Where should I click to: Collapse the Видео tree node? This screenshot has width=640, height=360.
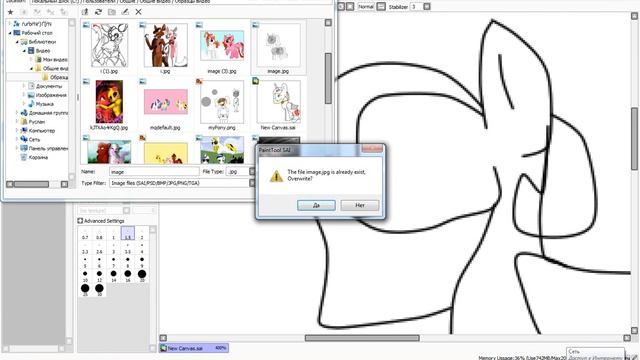click(x=24, y=51)
